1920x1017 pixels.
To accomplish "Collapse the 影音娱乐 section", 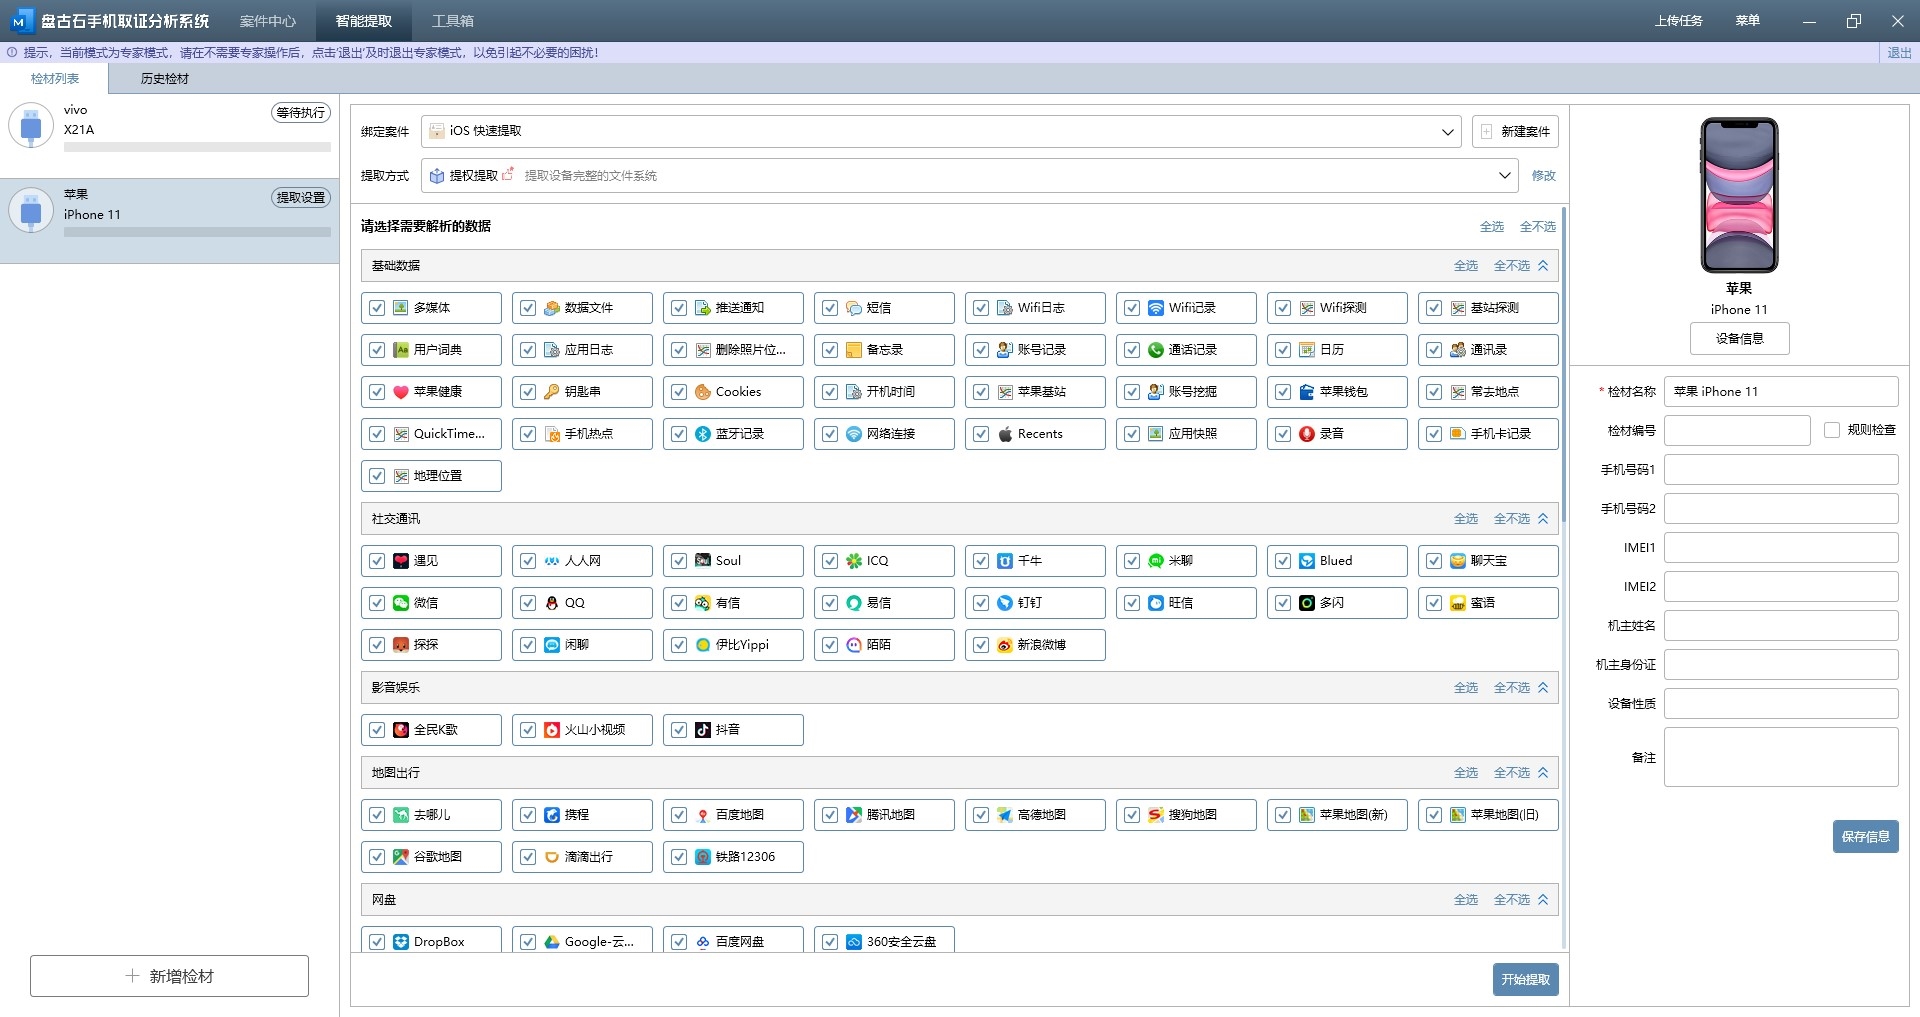I will [1543, 688].
